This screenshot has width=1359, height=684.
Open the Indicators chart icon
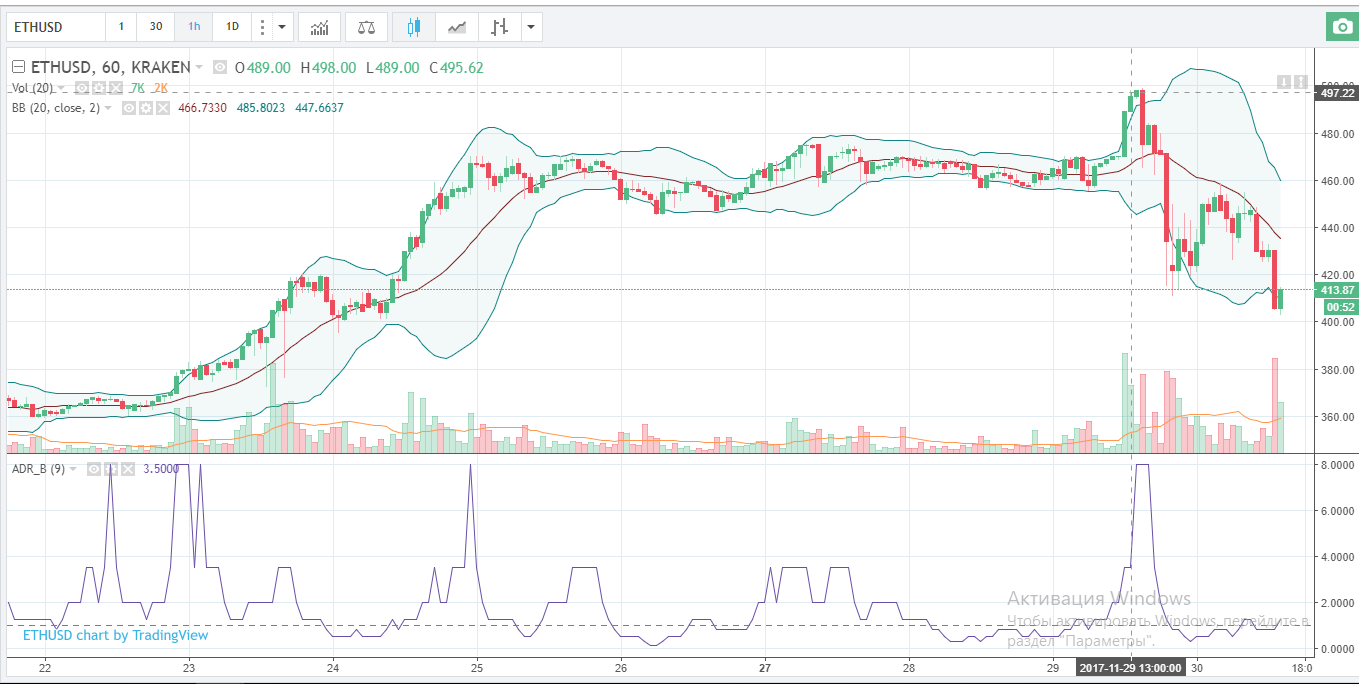click(319, 27)
